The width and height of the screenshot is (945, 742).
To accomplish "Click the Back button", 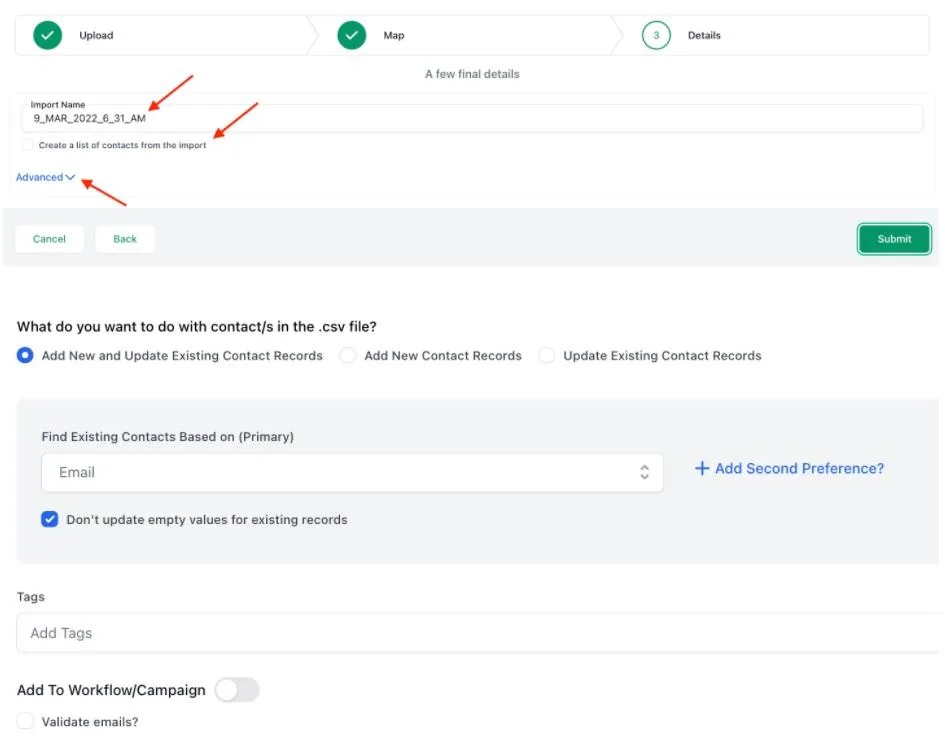I will [x=125, y=239].
